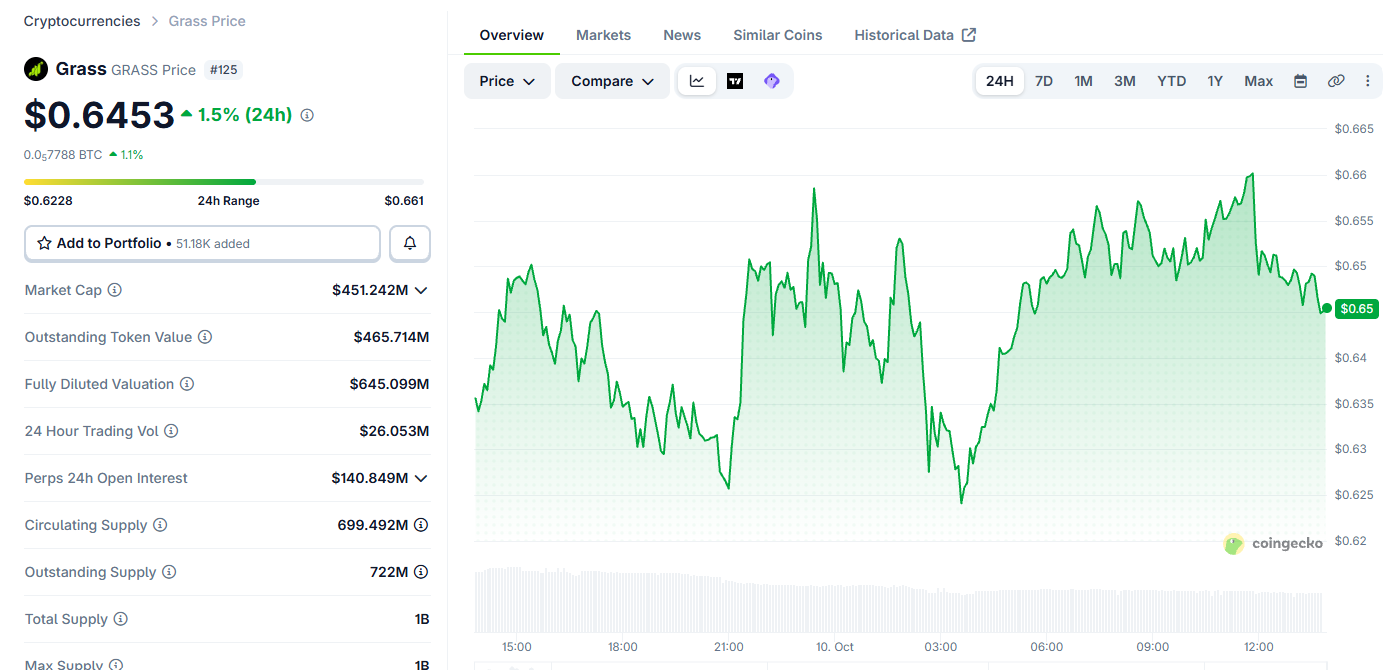Click the copy chart link icon
Screen dimensions: 1387x670
tap(1336, 81)
